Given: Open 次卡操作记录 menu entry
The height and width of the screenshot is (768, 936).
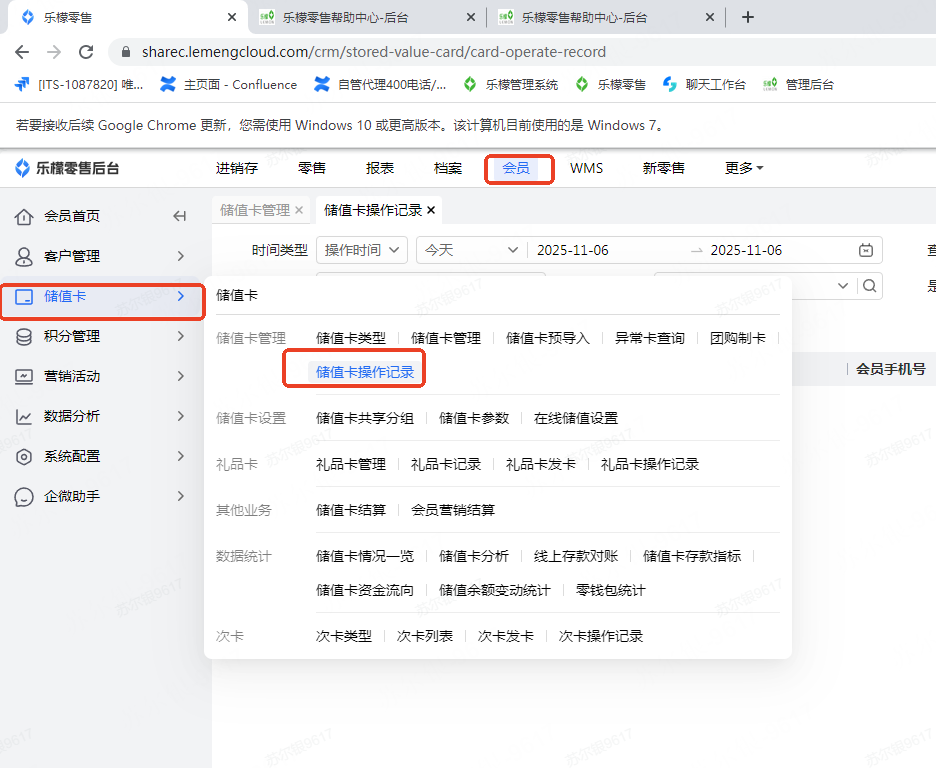Looking at the screenshot, I should click(x=601, y=636).
